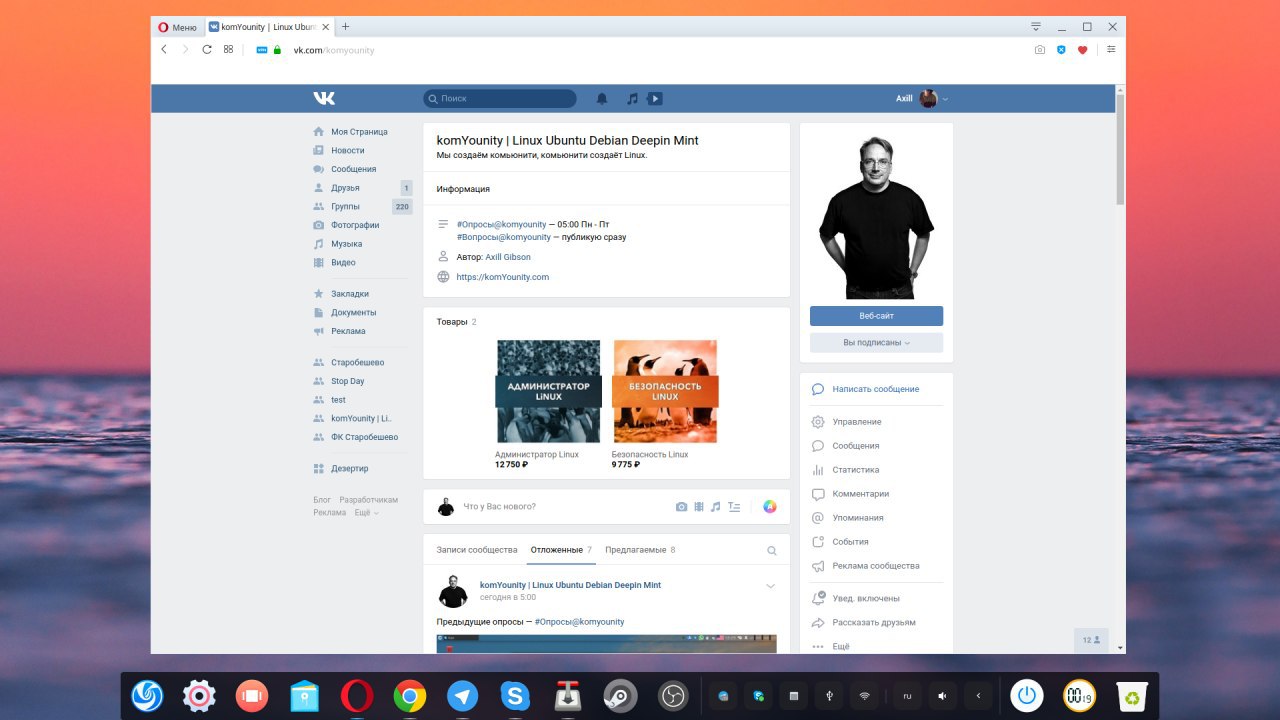1280x720 pixels.
Task: Open 'Управление' community settings
Action: click(857, 422)
